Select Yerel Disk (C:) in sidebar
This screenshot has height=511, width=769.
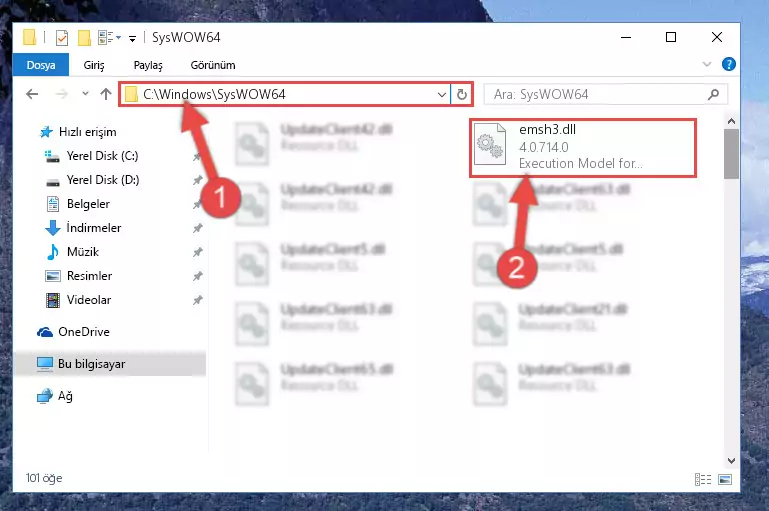[x=92, y=156]
